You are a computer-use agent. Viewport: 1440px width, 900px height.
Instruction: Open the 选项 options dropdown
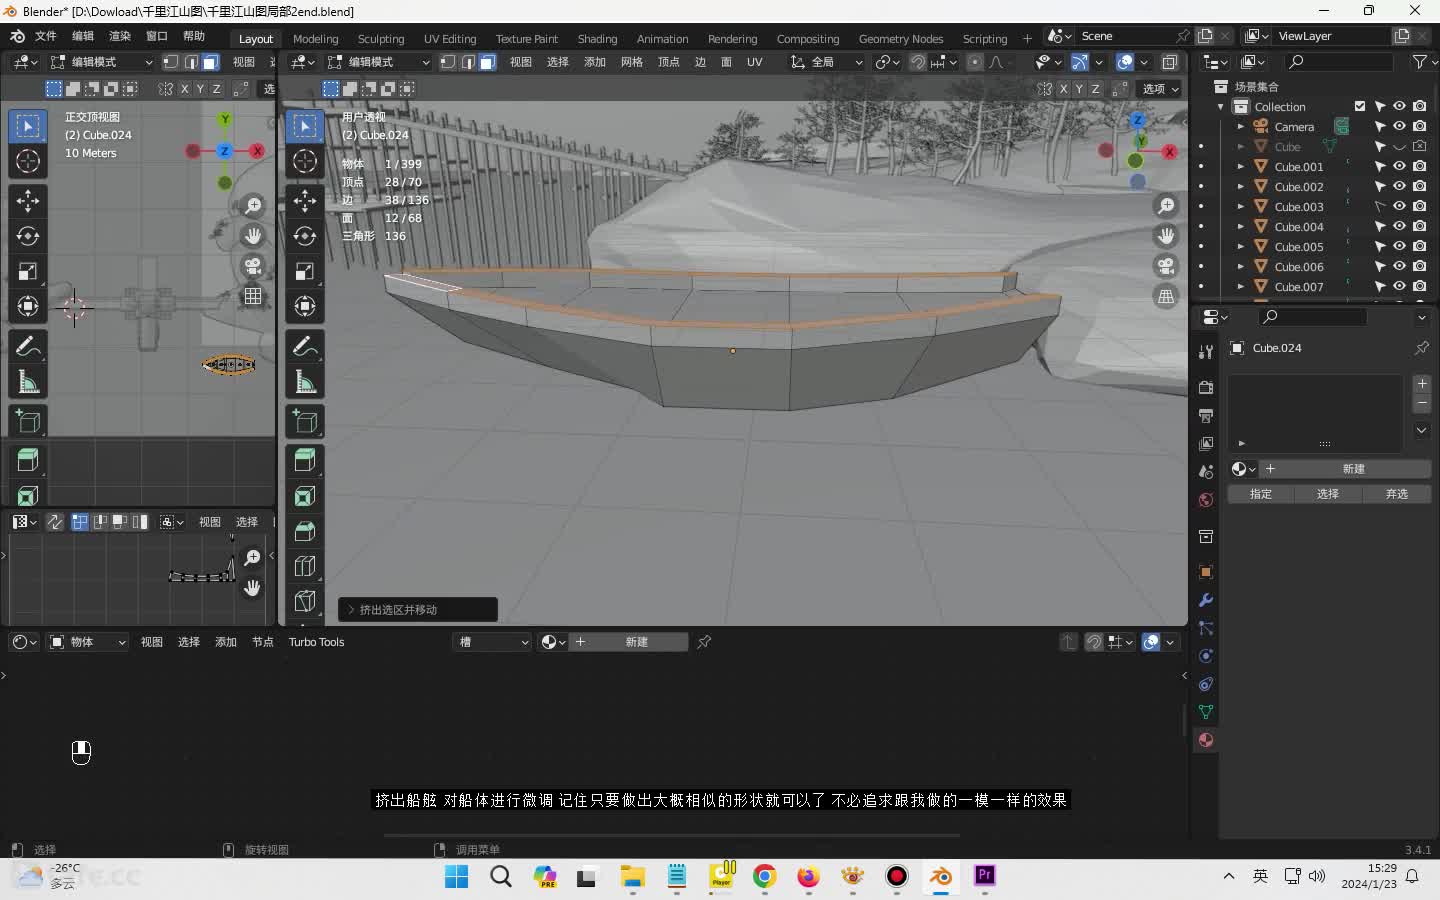click(1160, 89)
